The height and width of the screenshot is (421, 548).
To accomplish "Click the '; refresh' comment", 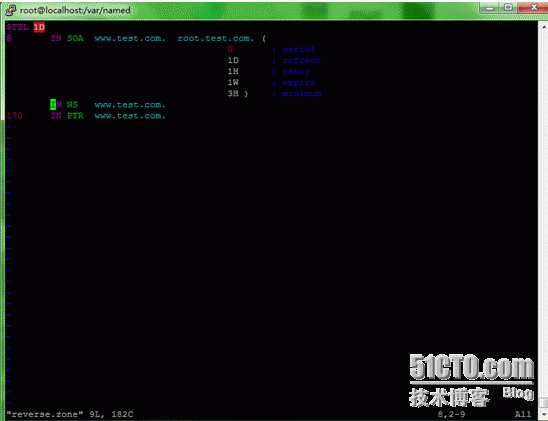I will tap(296, 60).
